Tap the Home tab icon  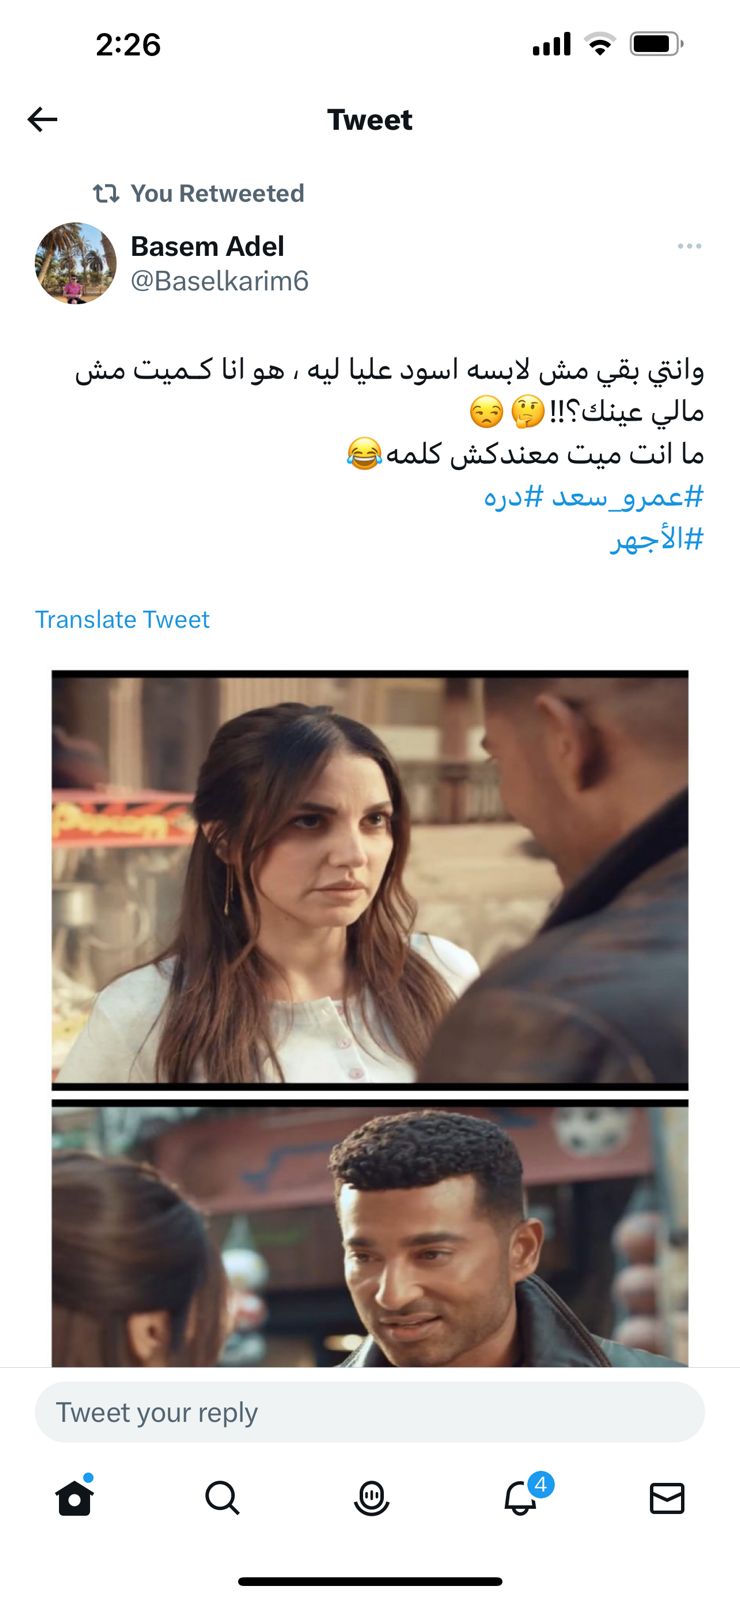pos(74,1497)
